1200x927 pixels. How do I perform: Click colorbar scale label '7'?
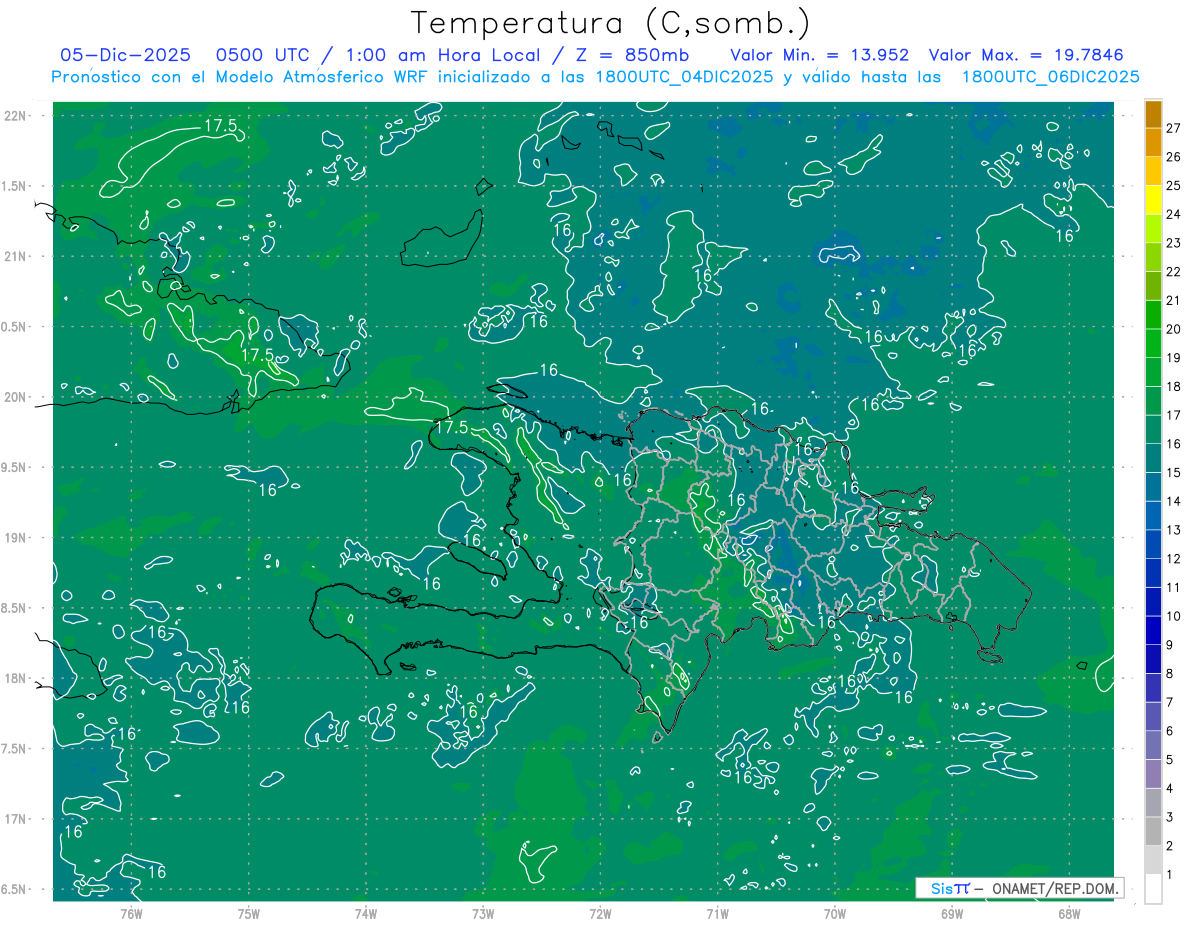(1170, 702)
